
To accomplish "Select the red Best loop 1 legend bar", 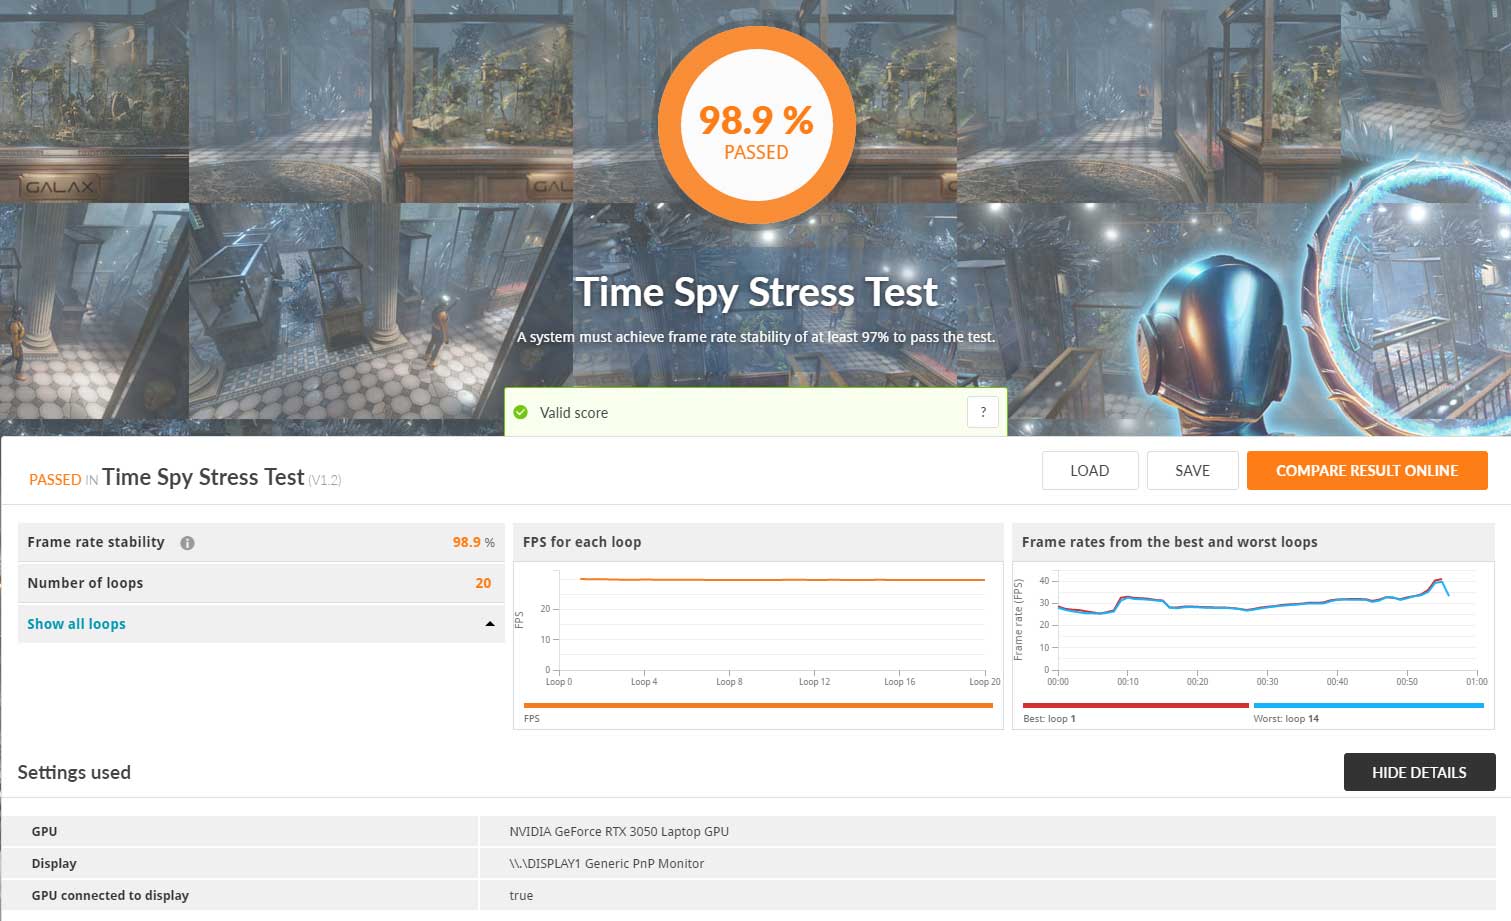I will click(1135, 706).
